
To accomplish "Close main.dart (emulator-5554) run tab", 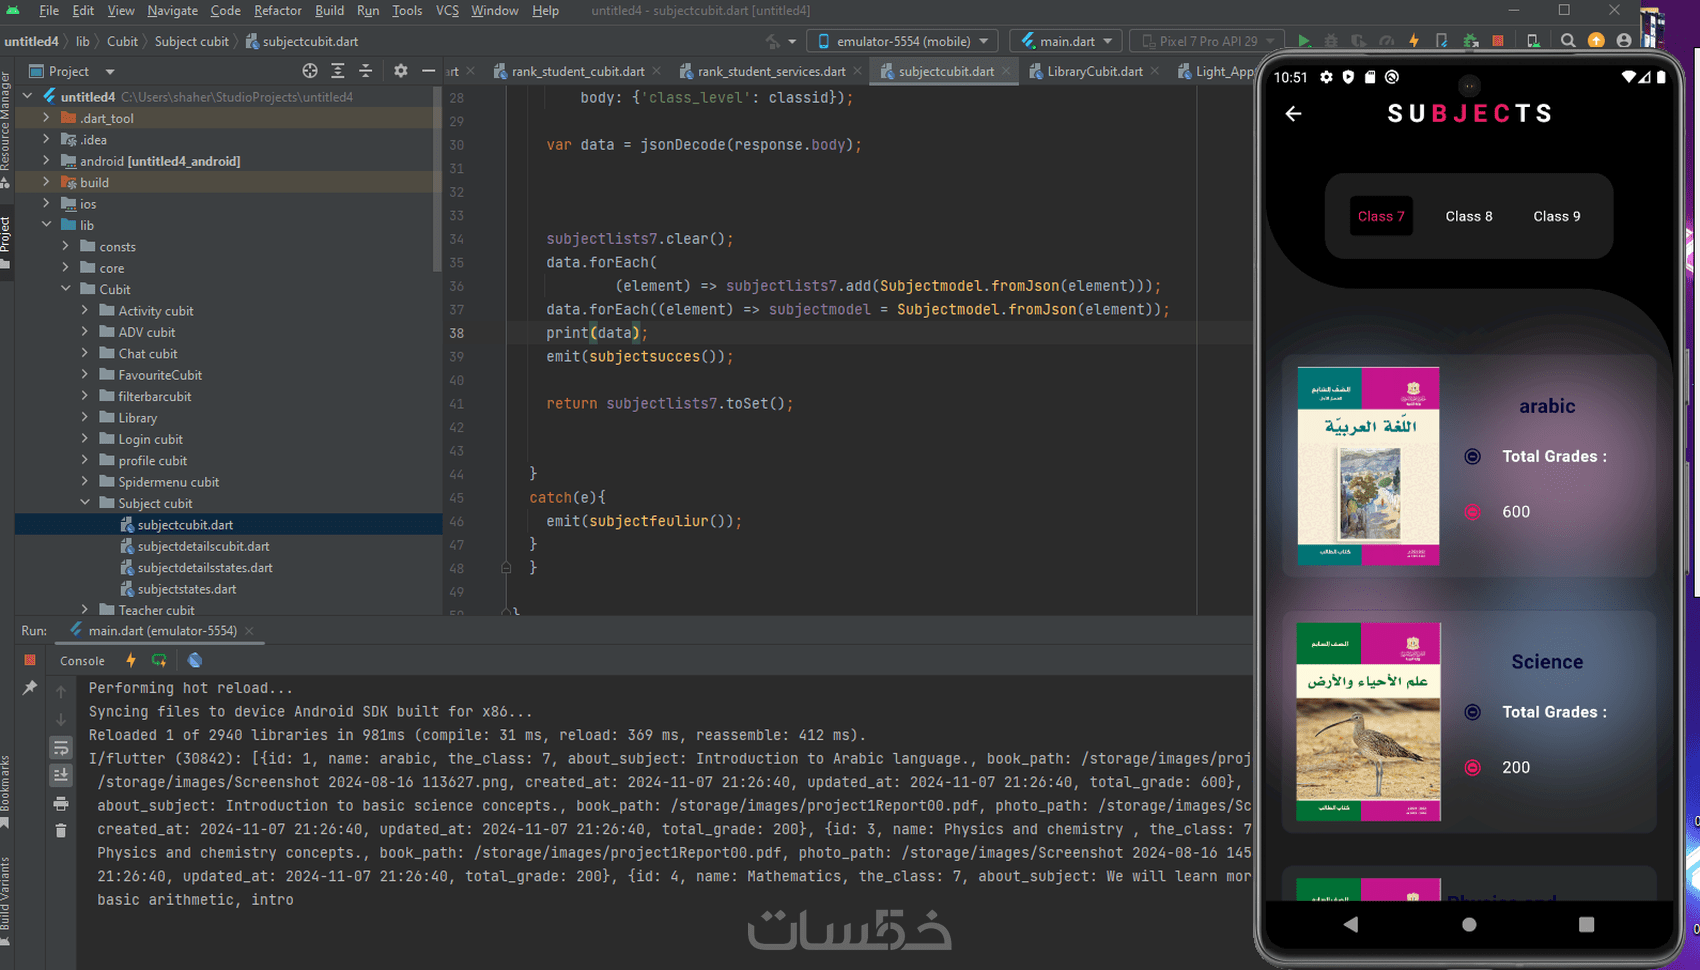I will pyautogui.click(x=249, y=631).
